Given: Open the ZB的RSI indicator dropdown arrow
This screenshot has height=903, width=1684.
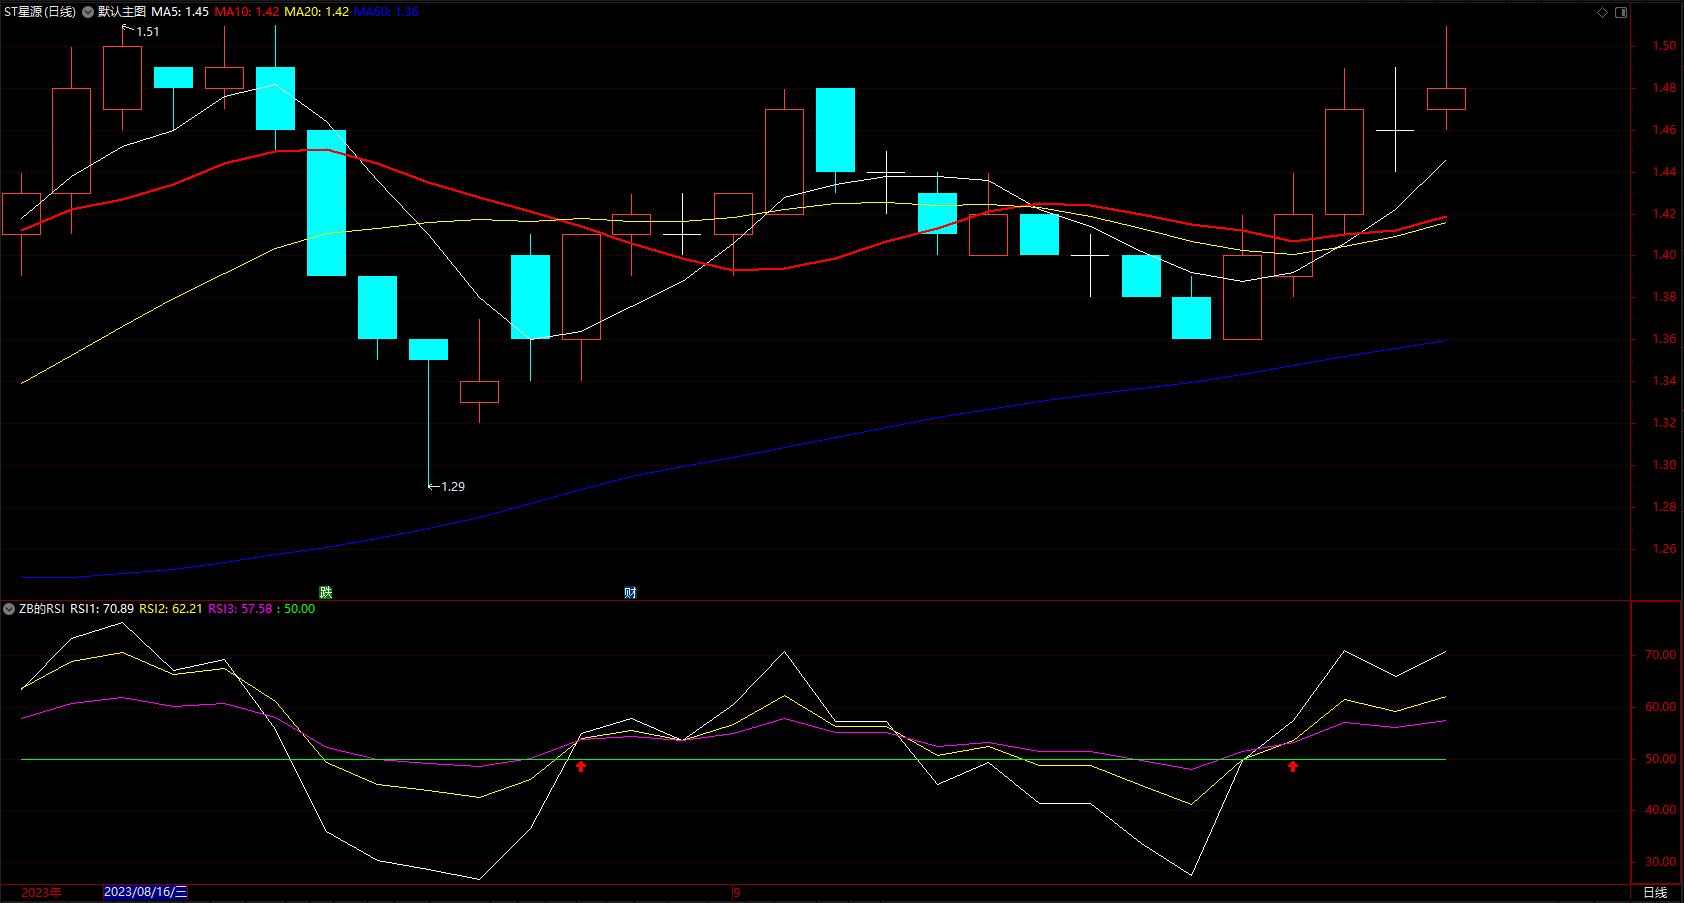Looking at the screenshot, I should [x=9, y=609].
